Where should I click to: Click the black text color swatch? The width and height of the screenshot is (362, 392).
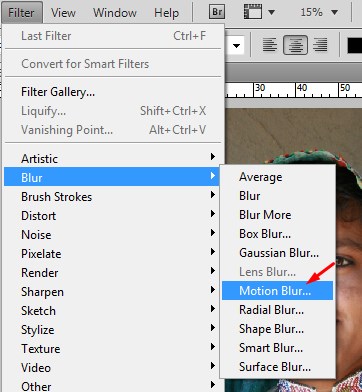point(355,45)
